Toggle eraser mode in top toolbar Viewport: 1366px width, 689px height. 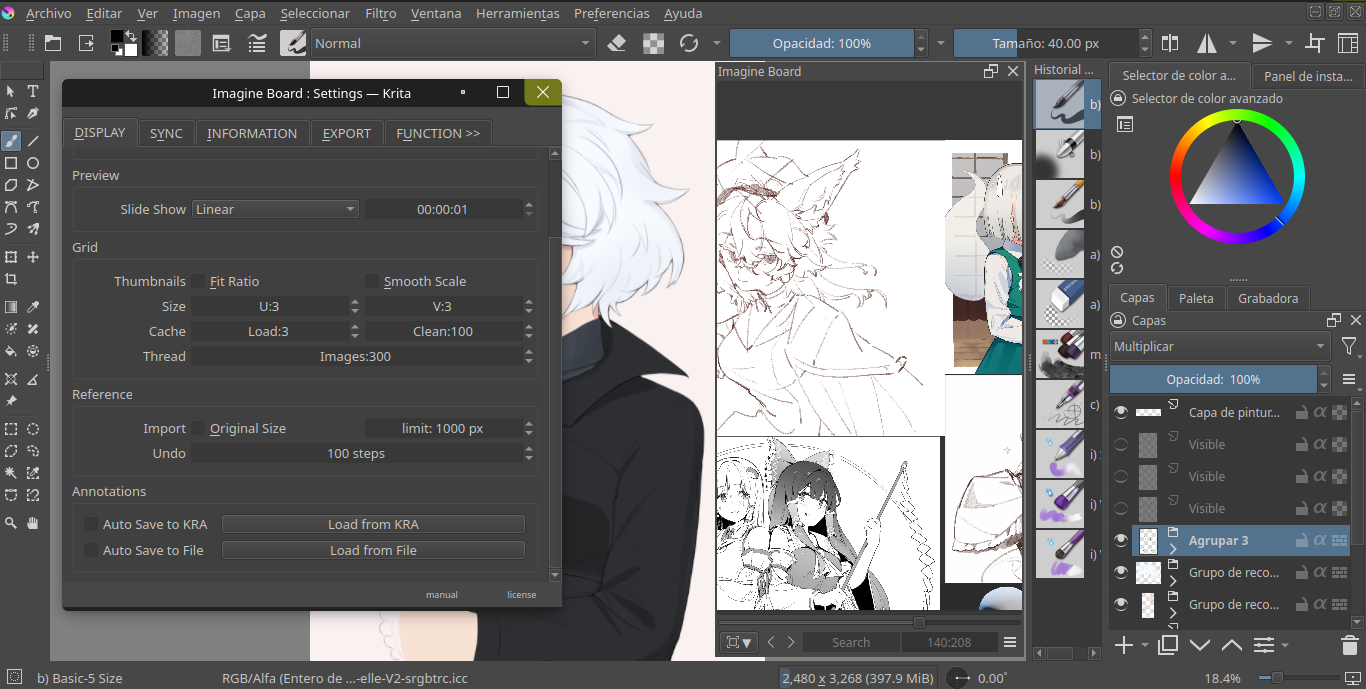pyautogui.click(x=617, y=43)
